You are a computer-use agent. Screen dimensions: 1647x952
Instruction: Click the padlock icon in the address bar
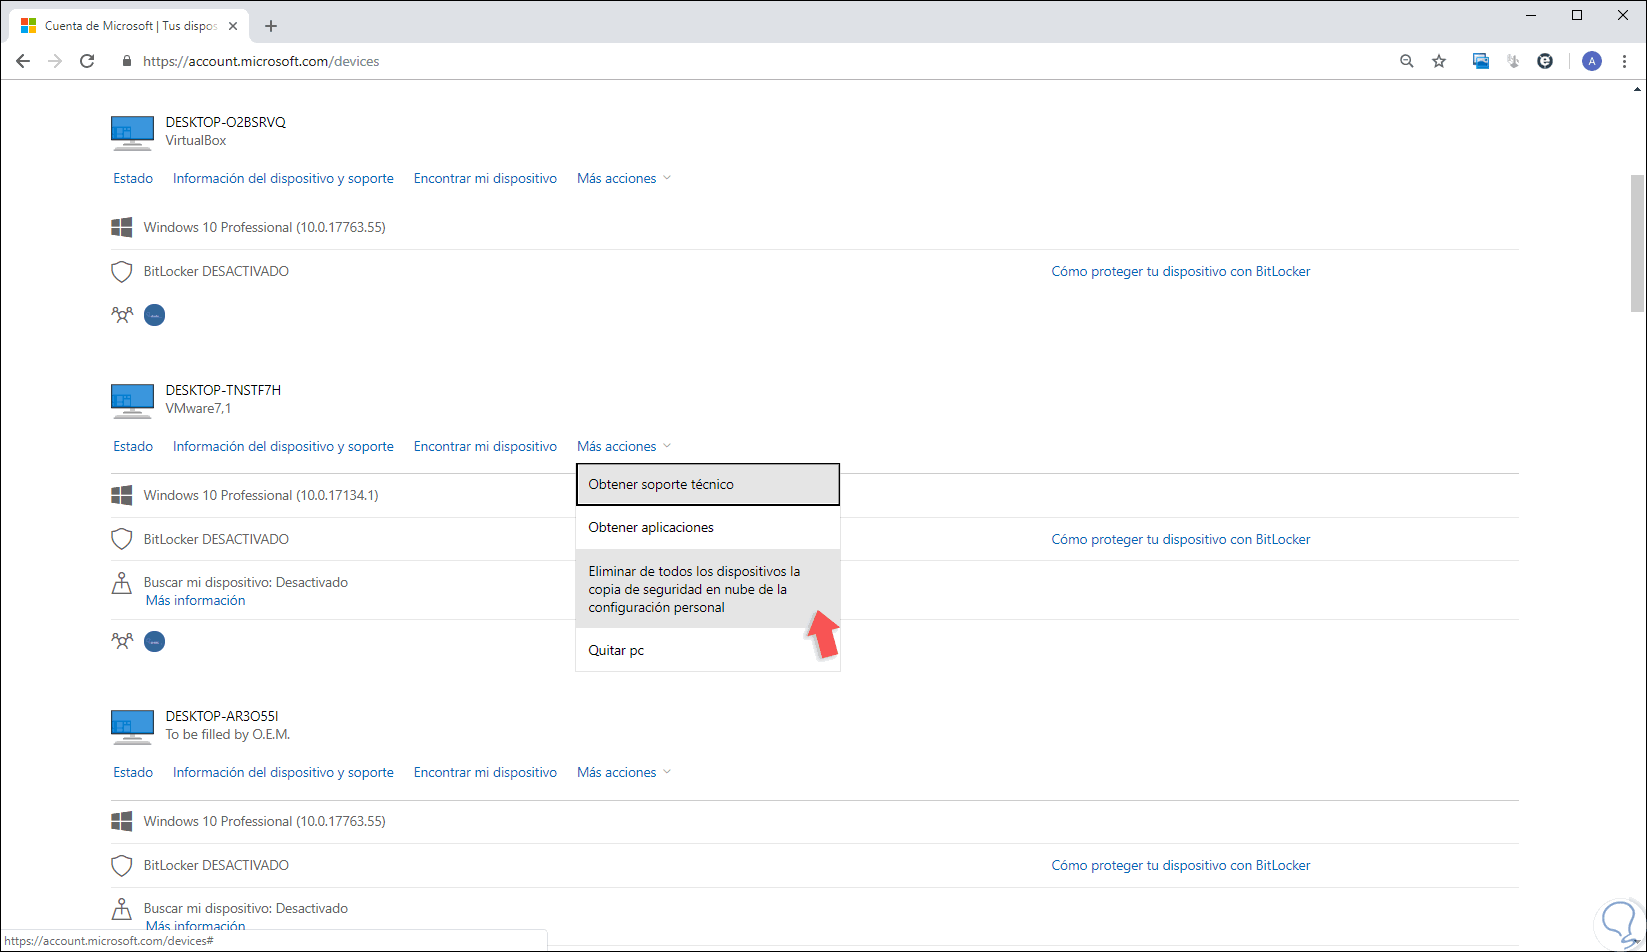pos(127,61)
